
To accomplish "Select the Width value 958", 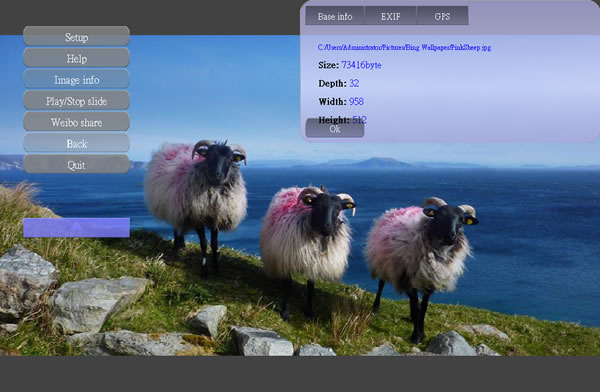I will coord(356,101).
